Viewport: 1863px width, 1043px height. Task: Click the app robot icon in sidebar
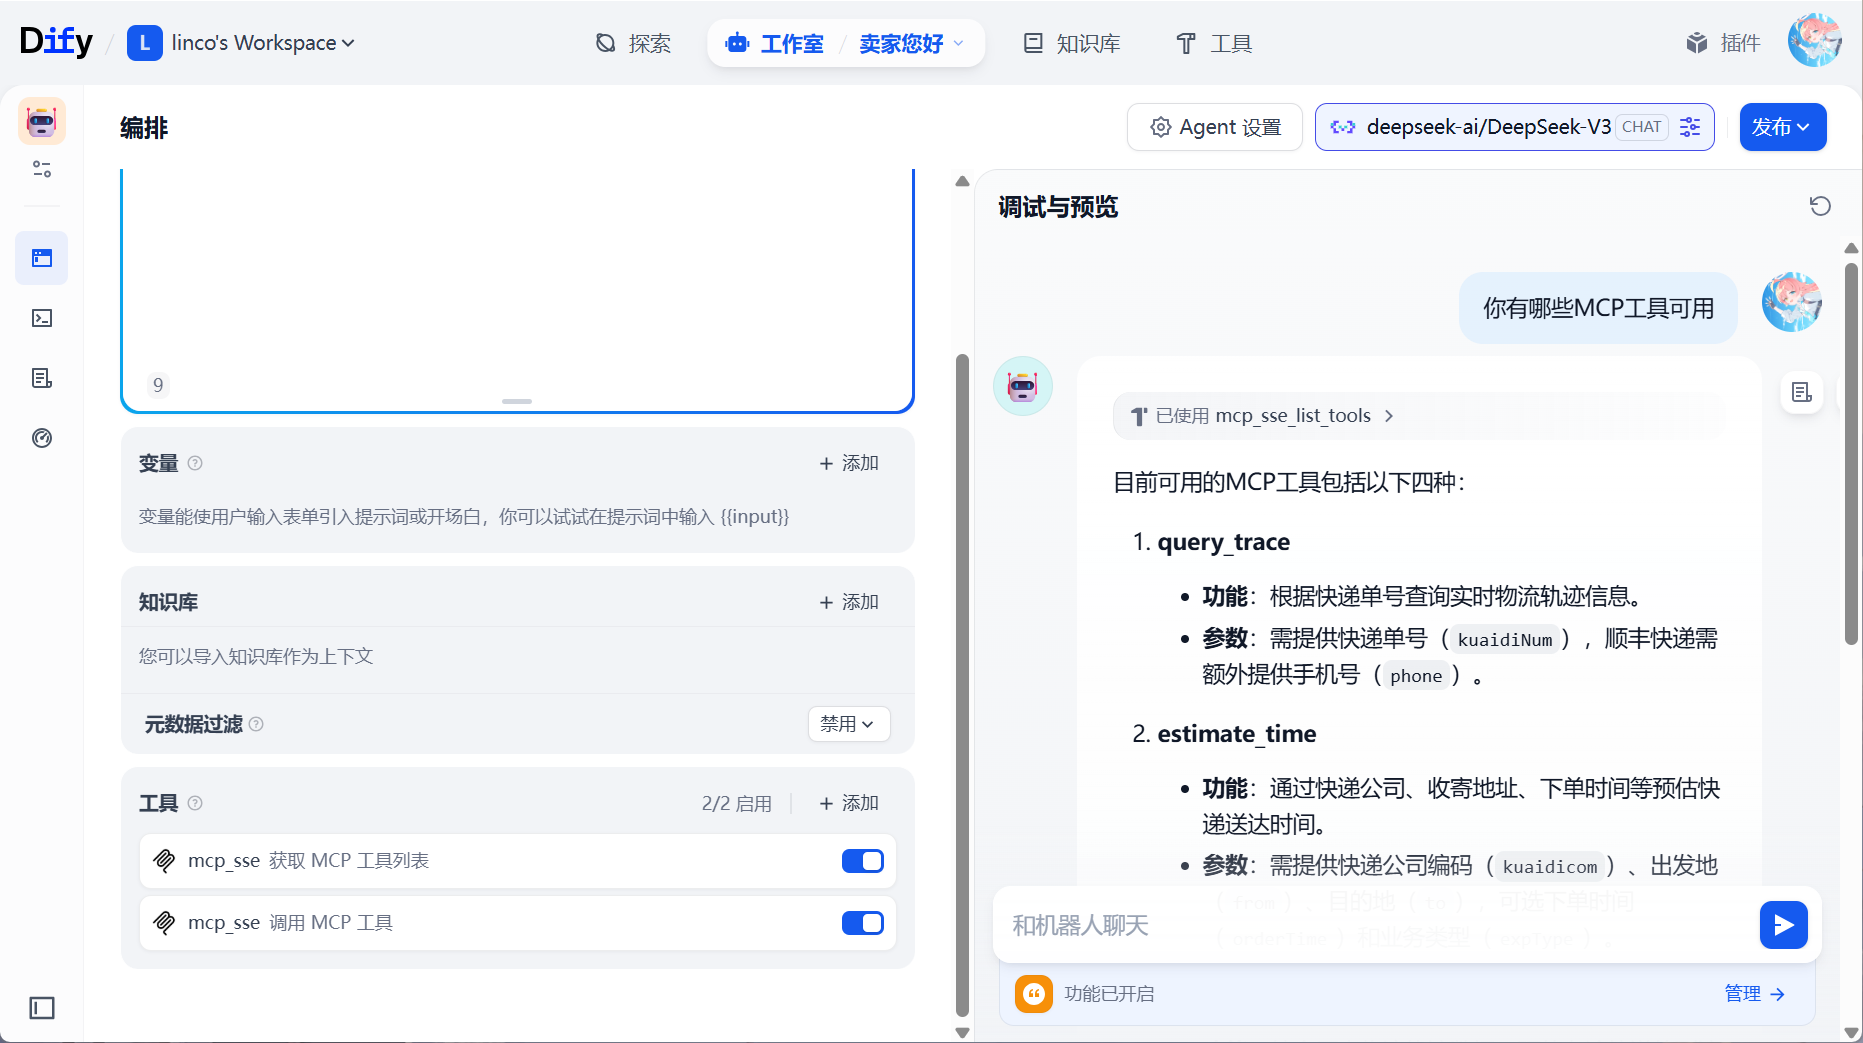(42, 121)
